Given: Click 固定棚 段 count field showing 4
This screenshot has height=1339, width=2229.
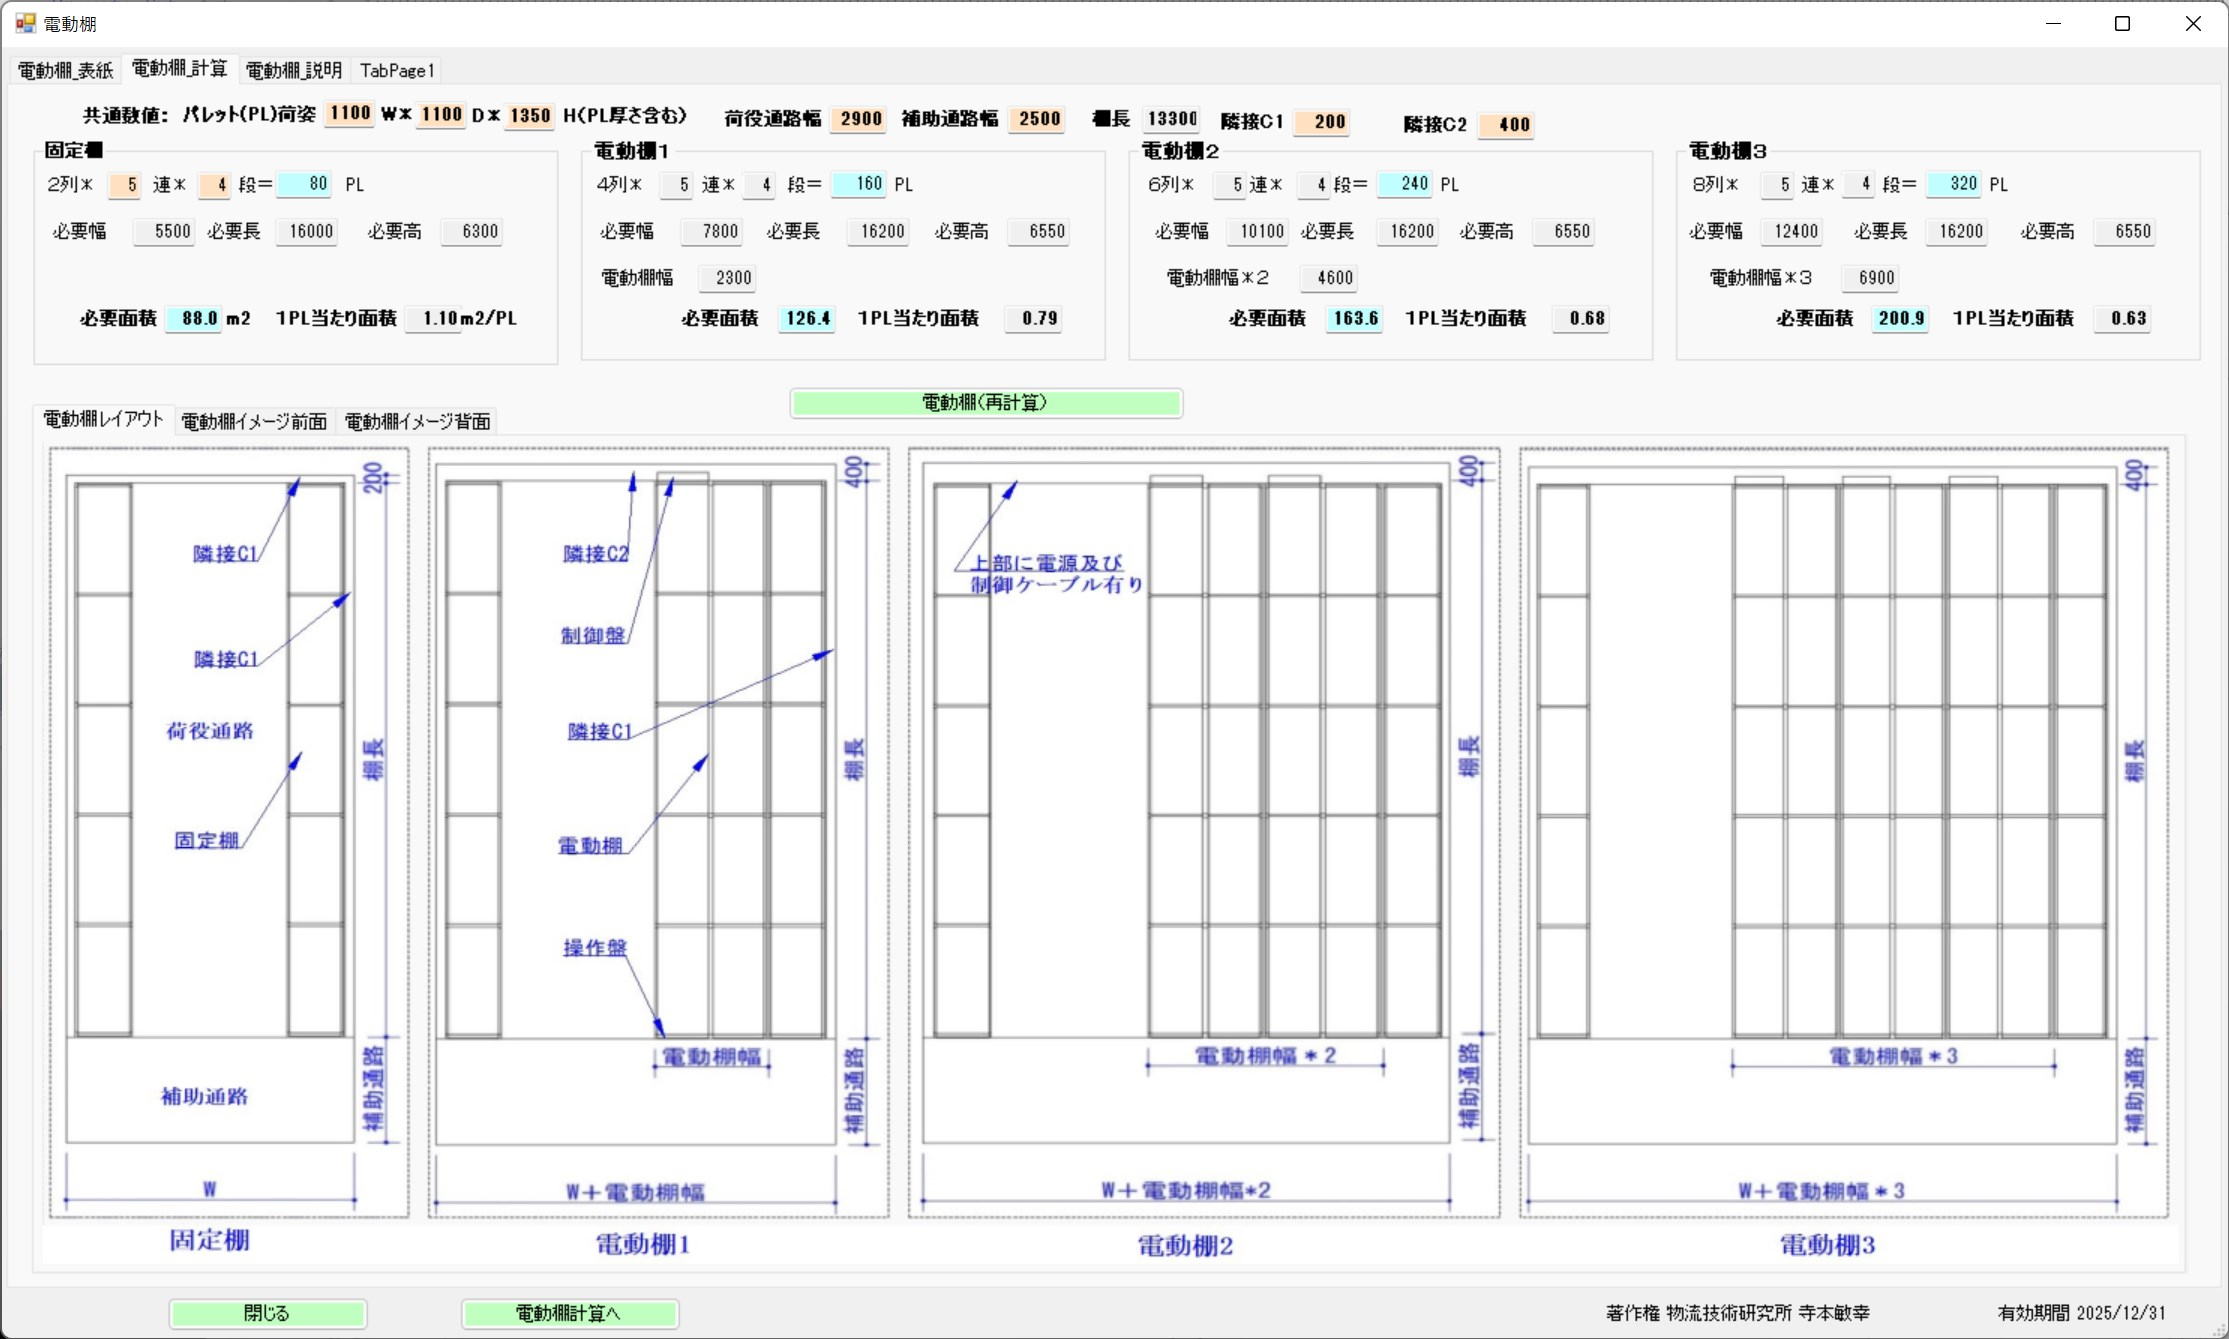Looking at the screenshot, I should [x=216, y=185].
